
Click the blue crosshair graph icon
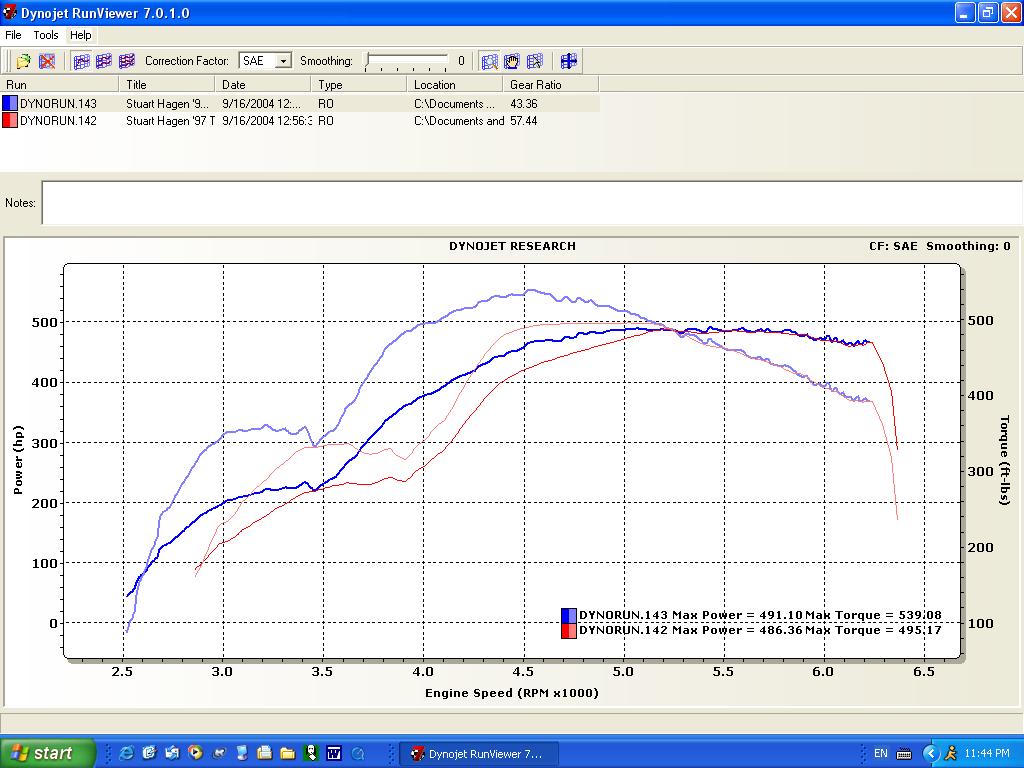(x=568, y=61)
